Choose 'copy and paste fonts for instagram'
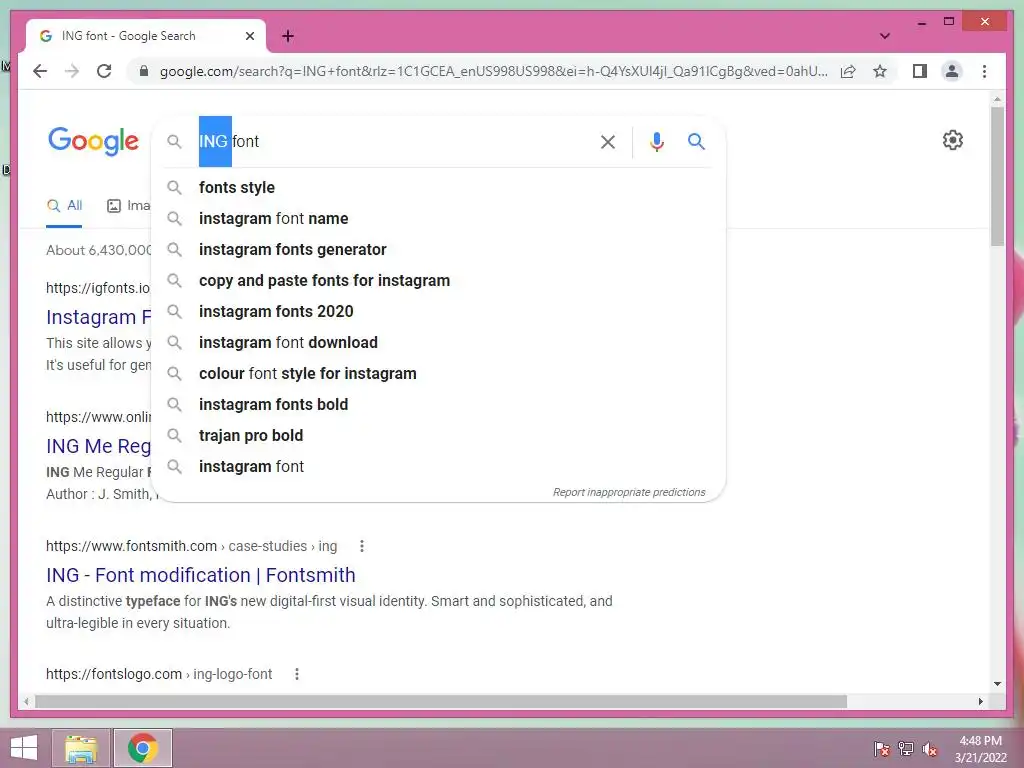 [438, 280]
